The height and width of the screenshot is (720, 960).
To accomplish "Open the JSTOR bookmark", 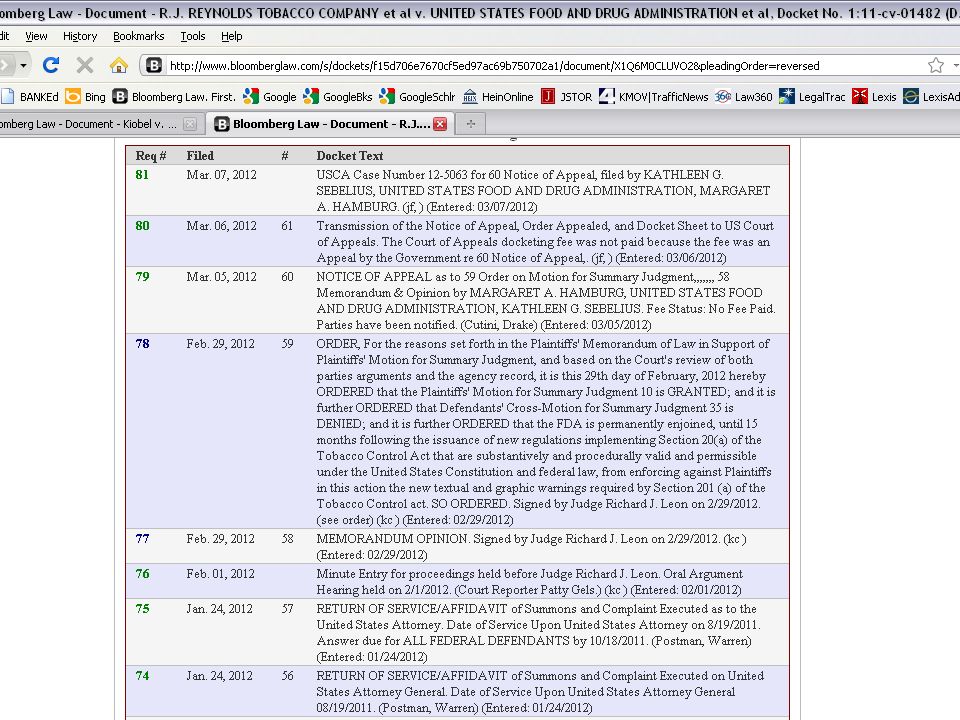I will click(x=566, y=97).
